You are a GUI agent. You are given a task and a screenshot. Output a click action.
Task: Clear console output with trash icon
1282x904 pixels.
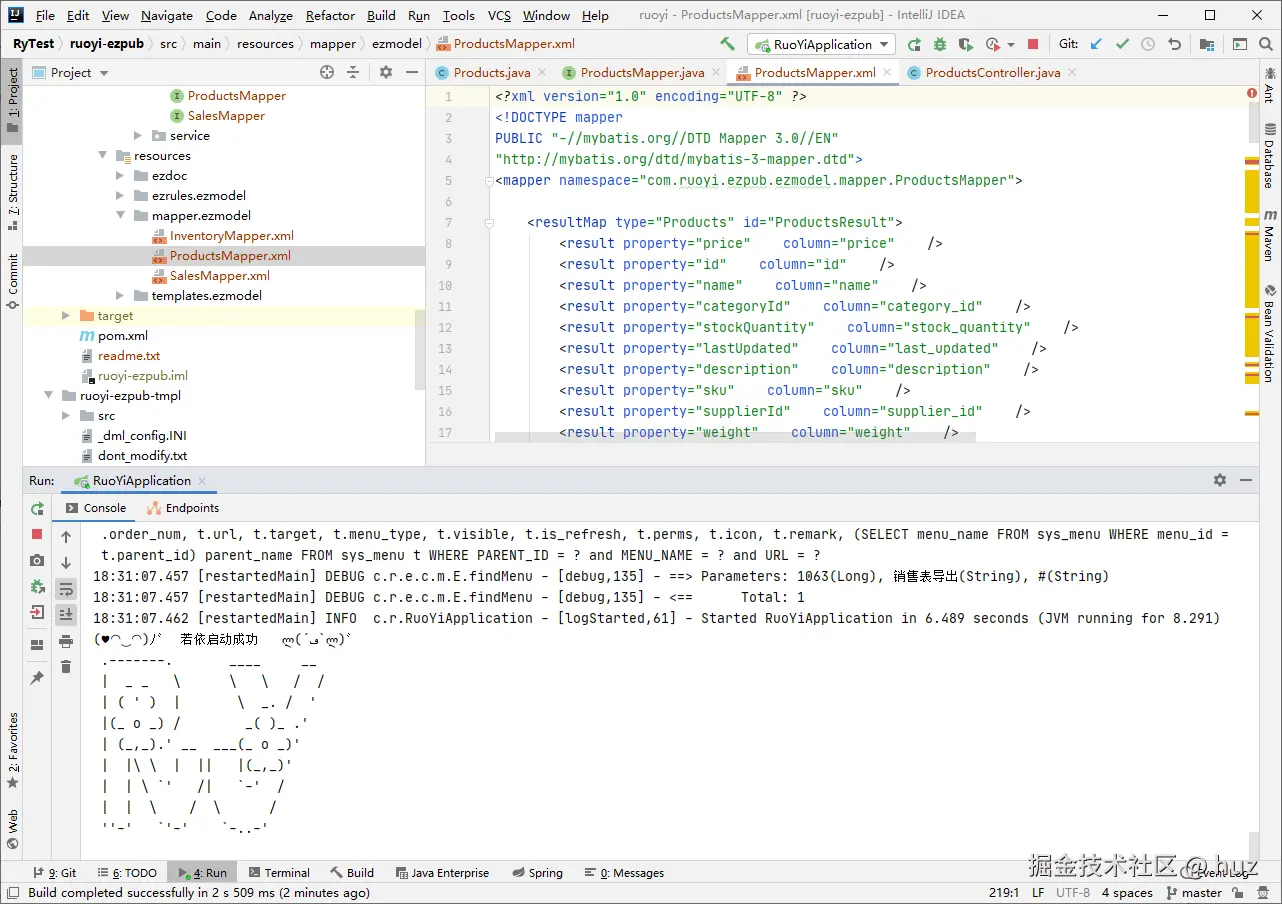66,667
